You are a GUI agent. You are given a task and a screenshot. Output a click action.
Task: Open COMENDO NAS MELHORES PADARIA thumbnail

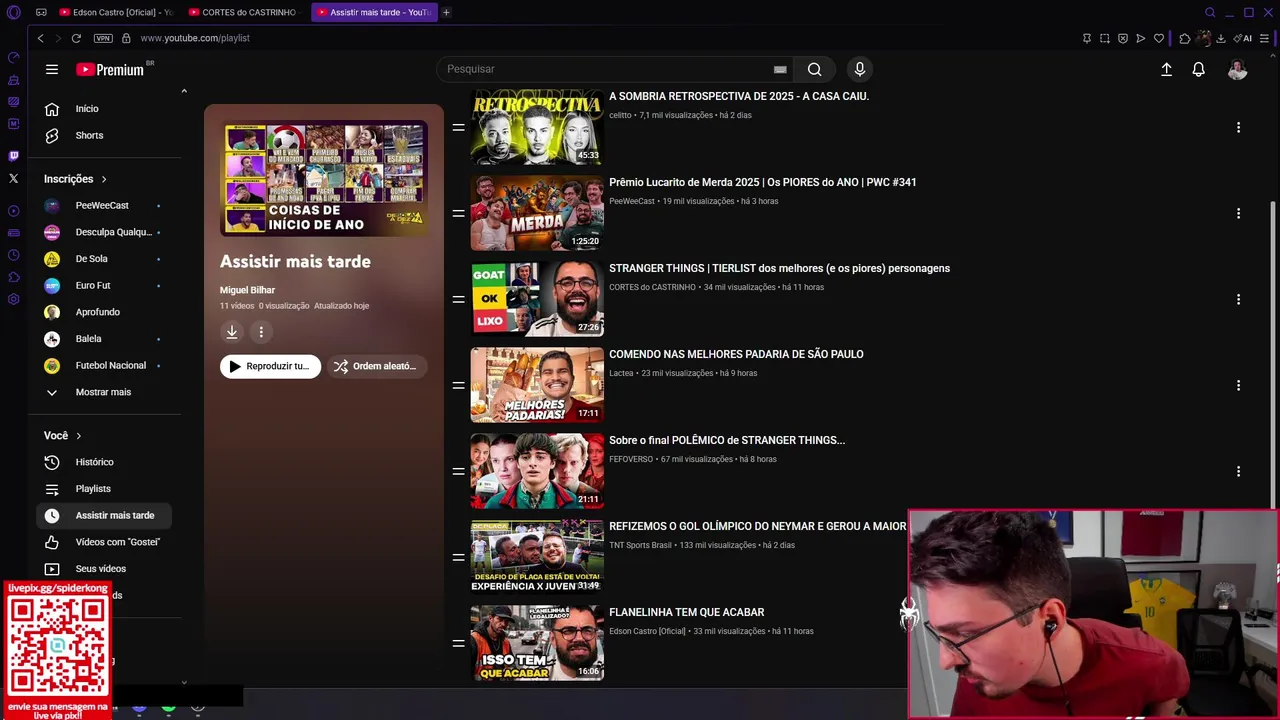537,385
